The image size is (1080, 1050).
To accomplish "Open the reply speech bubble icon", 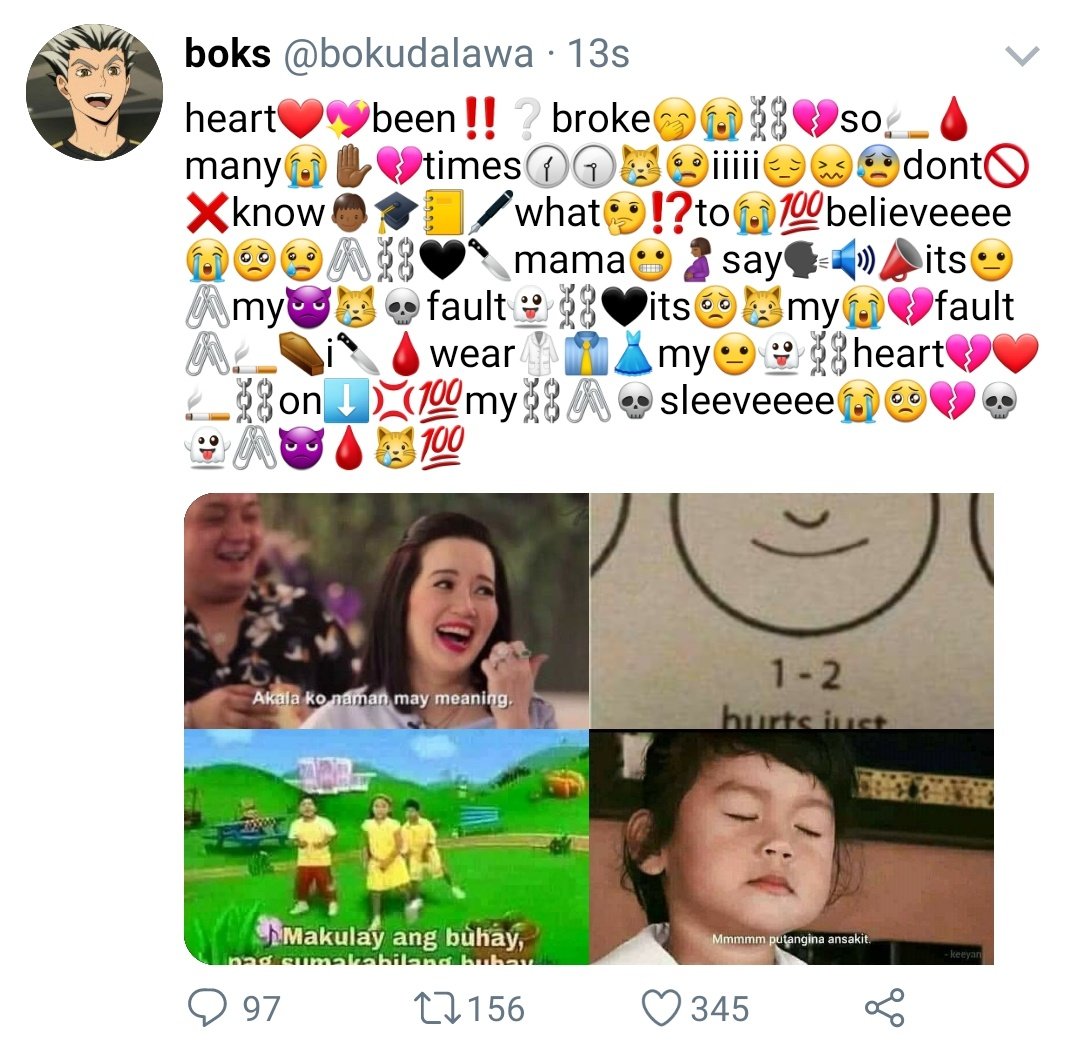I will click(x=207, y=1007).
